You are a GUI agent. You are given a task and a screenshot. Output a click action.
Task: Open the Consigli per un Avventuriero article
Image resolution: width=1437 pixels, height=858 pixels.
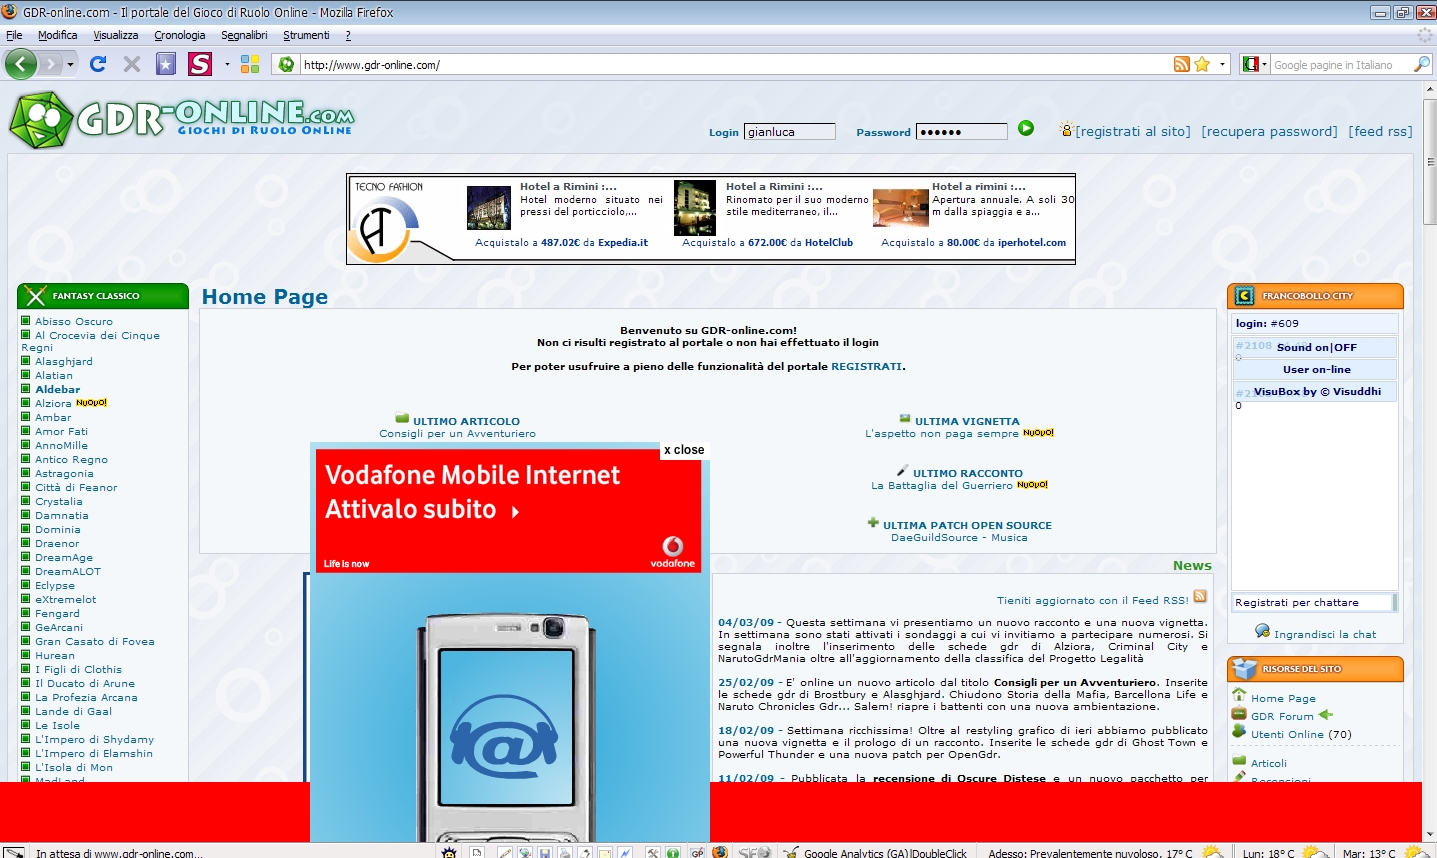(x=457, y=433)
